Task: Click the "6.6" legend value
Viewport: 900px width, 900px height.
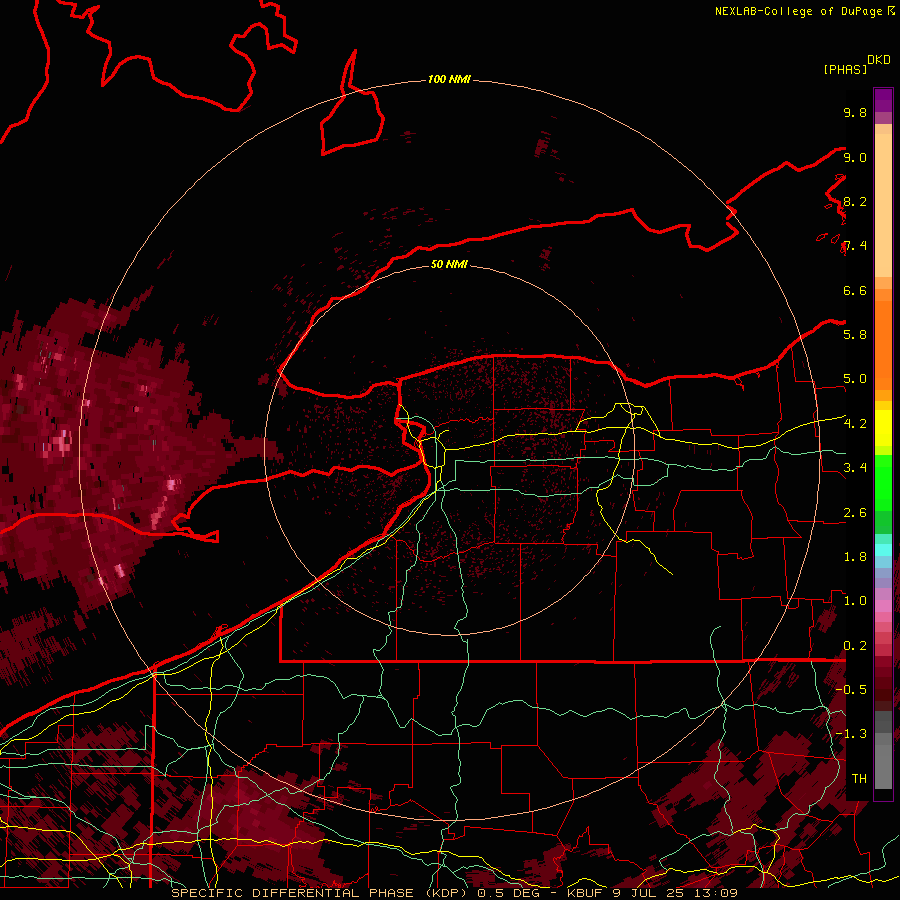Action: pos(855,290)
